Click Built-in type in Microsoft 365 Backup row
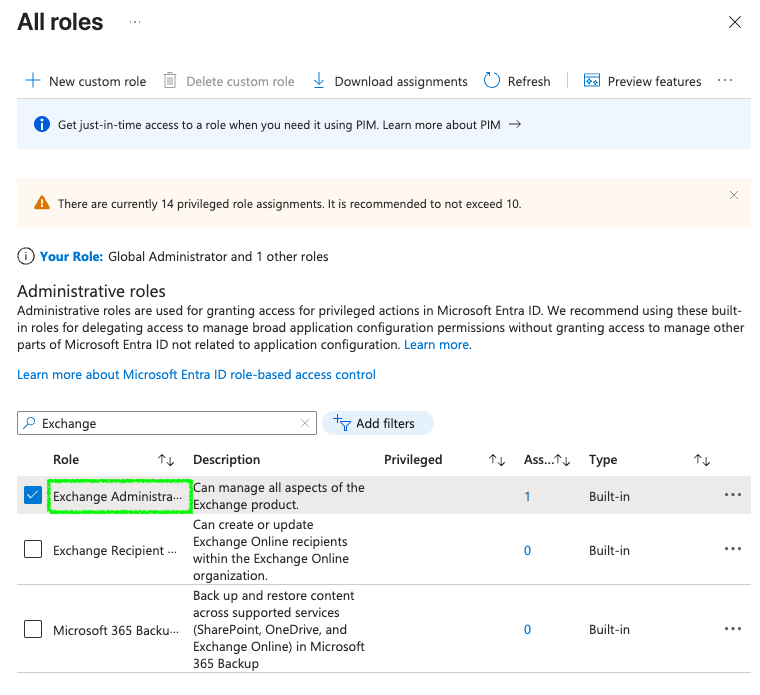Image resolution: width=760 pixels, height=695 pixels. pos(609,630)
